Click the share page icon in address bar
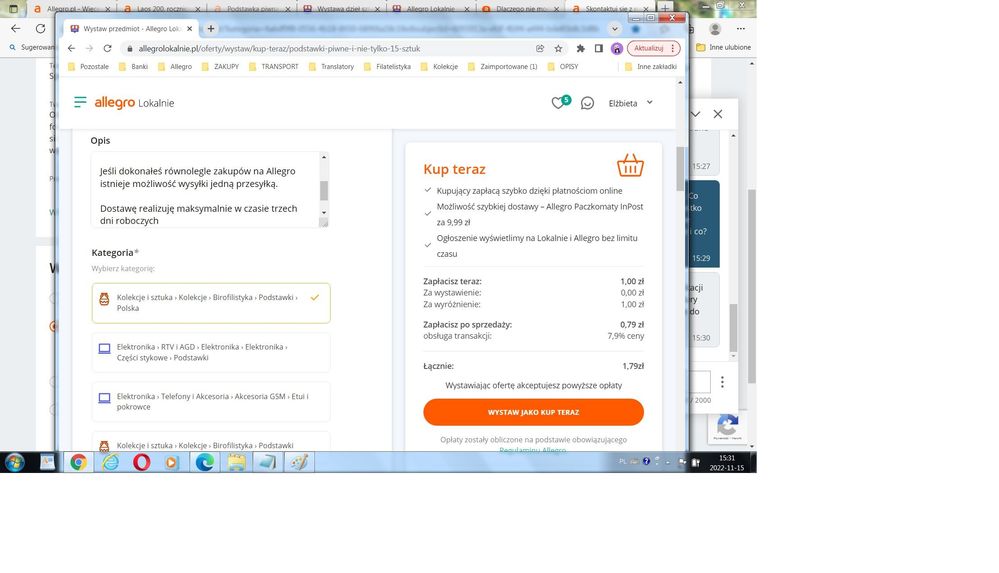 pyautogui.click(x=540, y=48)
